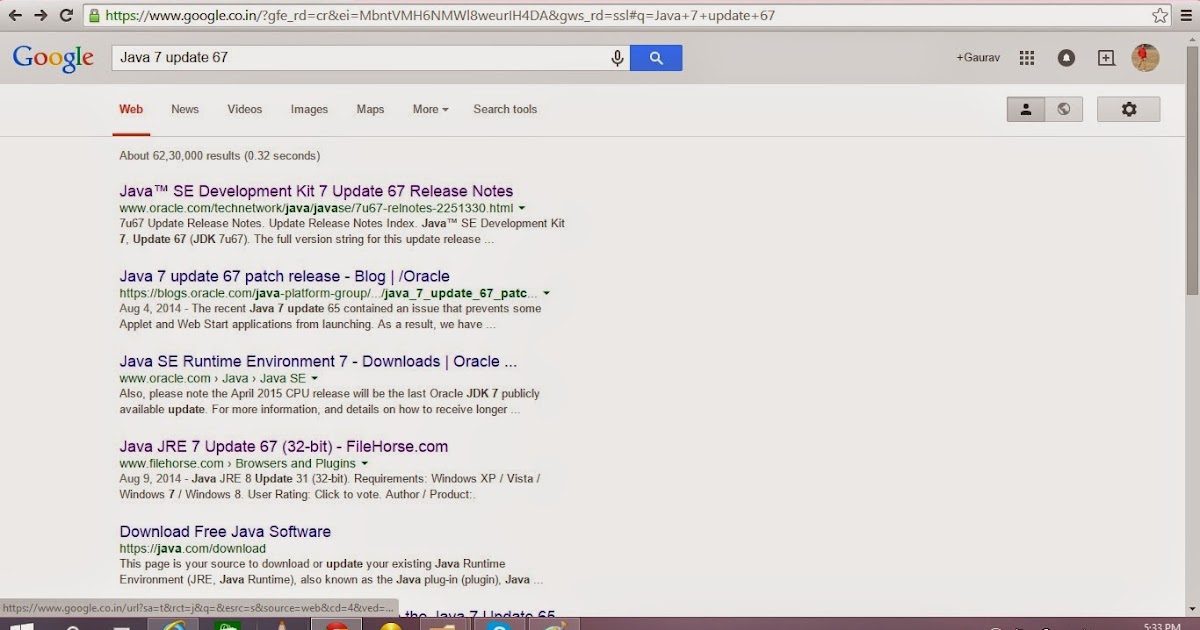Click 'About 62,30,000 results' stats text
The image size is (1200, 630).
pos(219,156)
